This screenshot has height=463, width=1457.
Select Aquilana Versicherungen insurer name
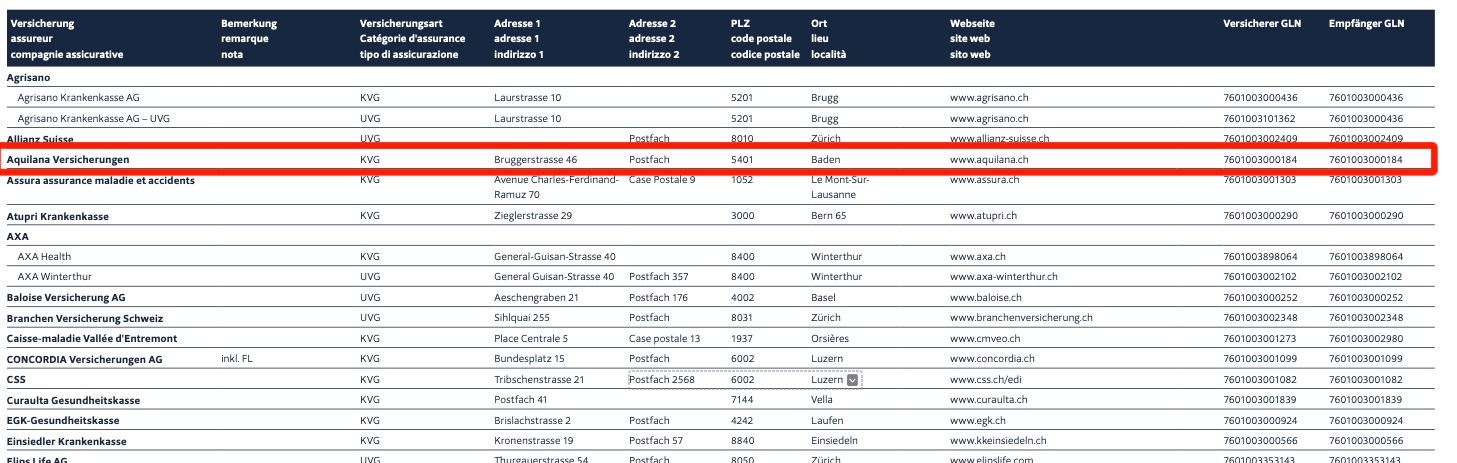(x=68, y=159)
